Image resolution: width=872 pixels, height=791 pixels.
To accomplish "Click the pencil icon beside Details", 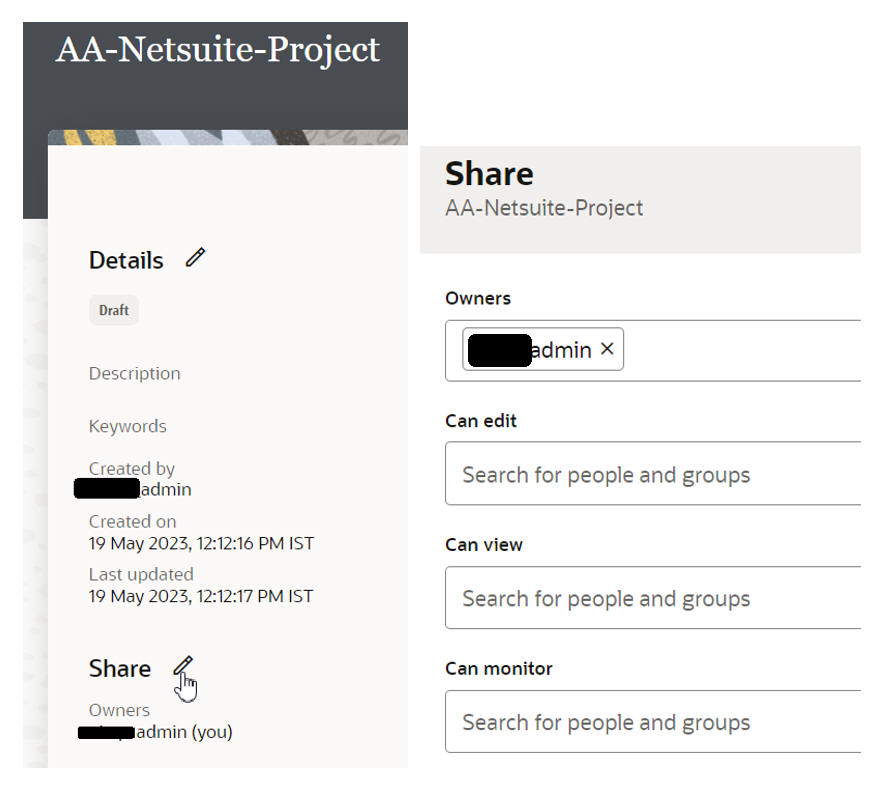I will (195, 258).
